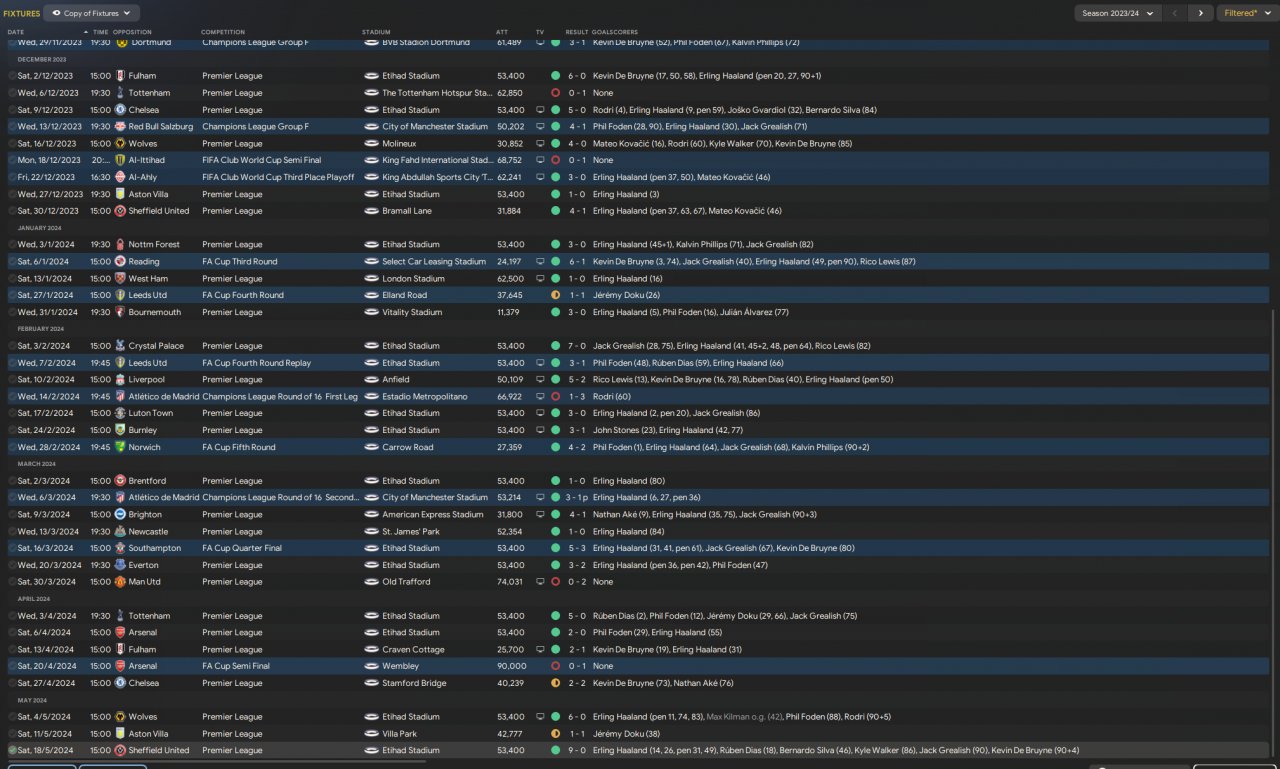The image size is (1280, 769).
Task: Tick the row selector for Sat 6/4/2024 Arsenal
Action: coord(13,633)
